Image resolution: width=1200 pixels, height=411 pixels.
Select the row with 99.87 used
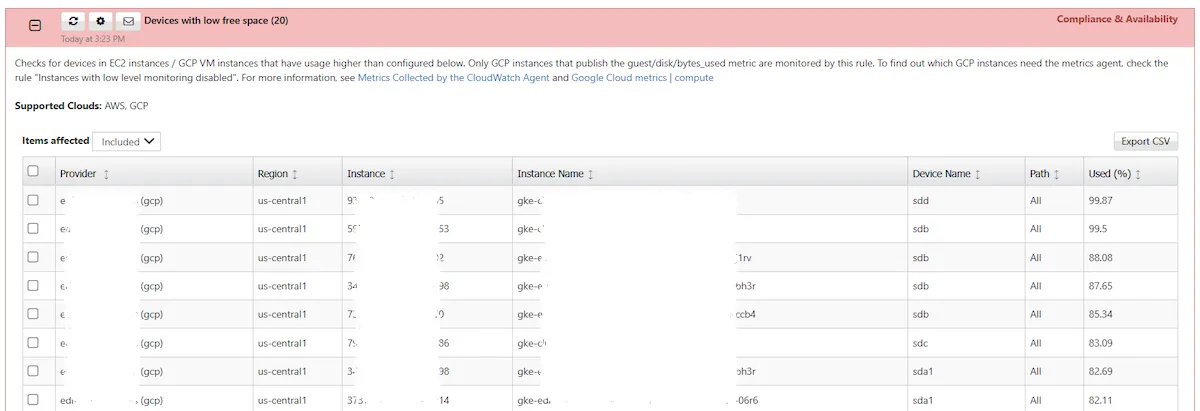(33, 200)
